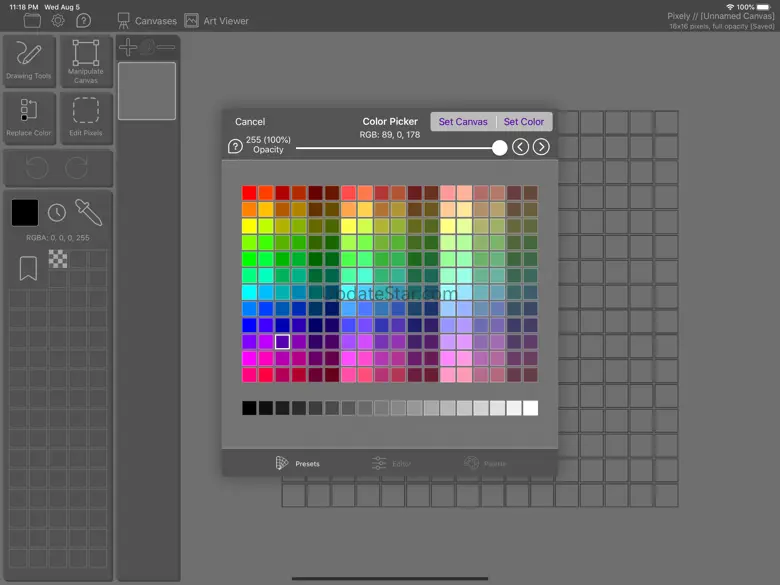Open the Edit Pixels tool
The image size is (780, 585).
[x=86, y=117]
